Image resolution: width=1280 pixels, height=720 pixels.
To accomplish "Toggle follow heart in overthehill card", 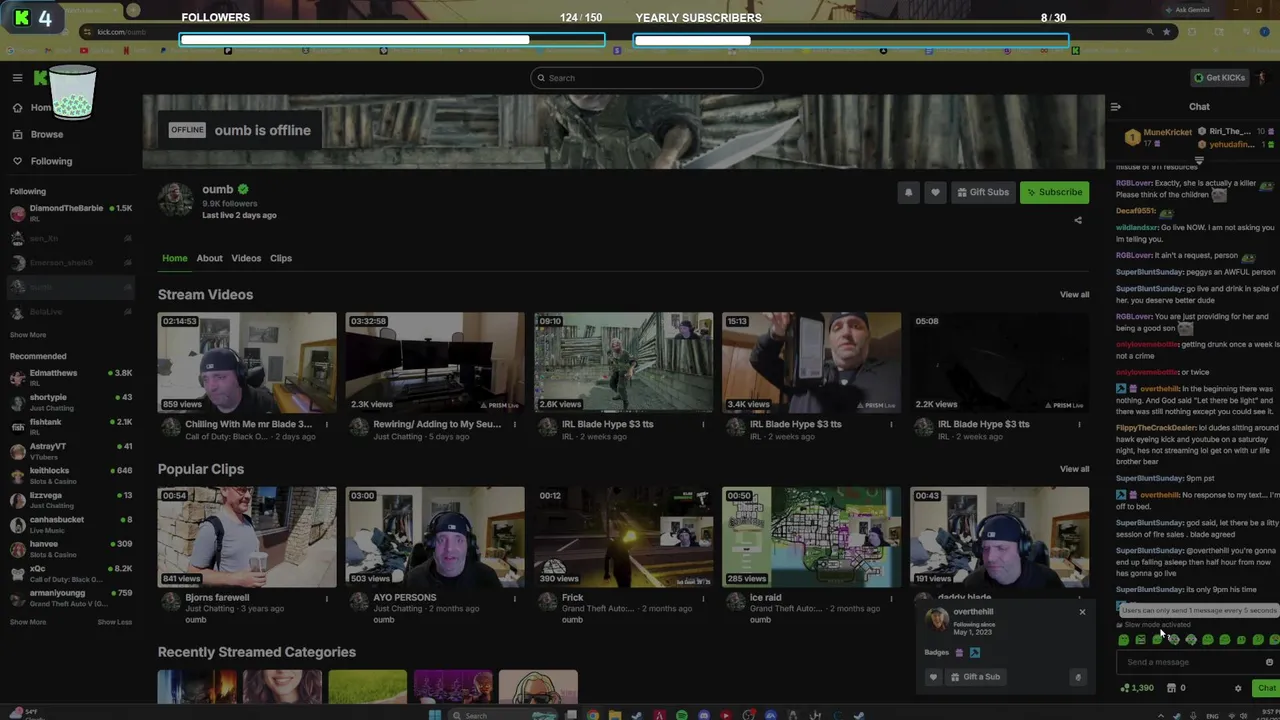I will (x=934, y=677).
